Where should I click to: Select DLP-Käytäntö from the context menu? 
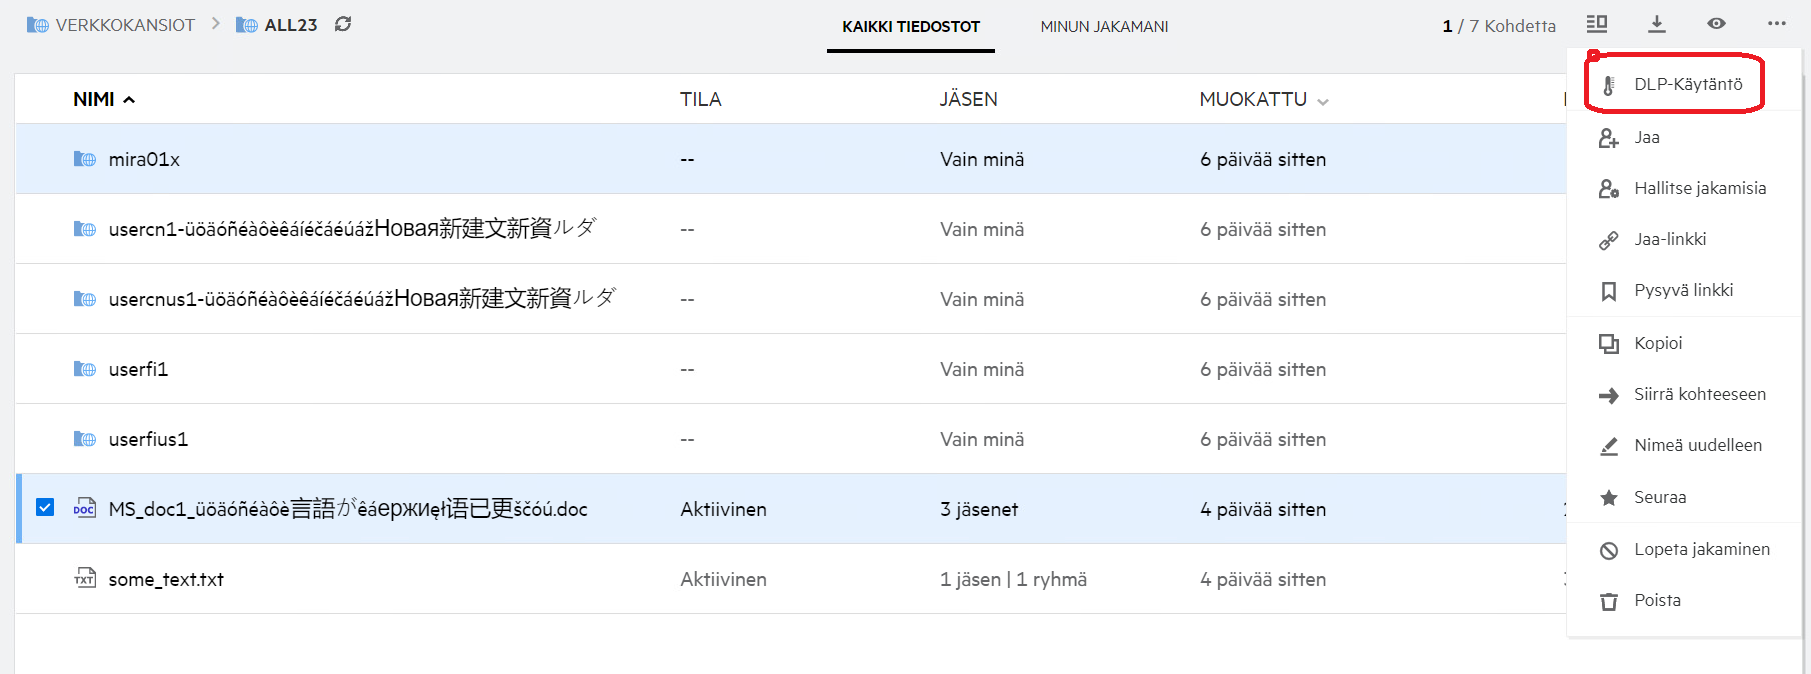tap(1687, 85)
